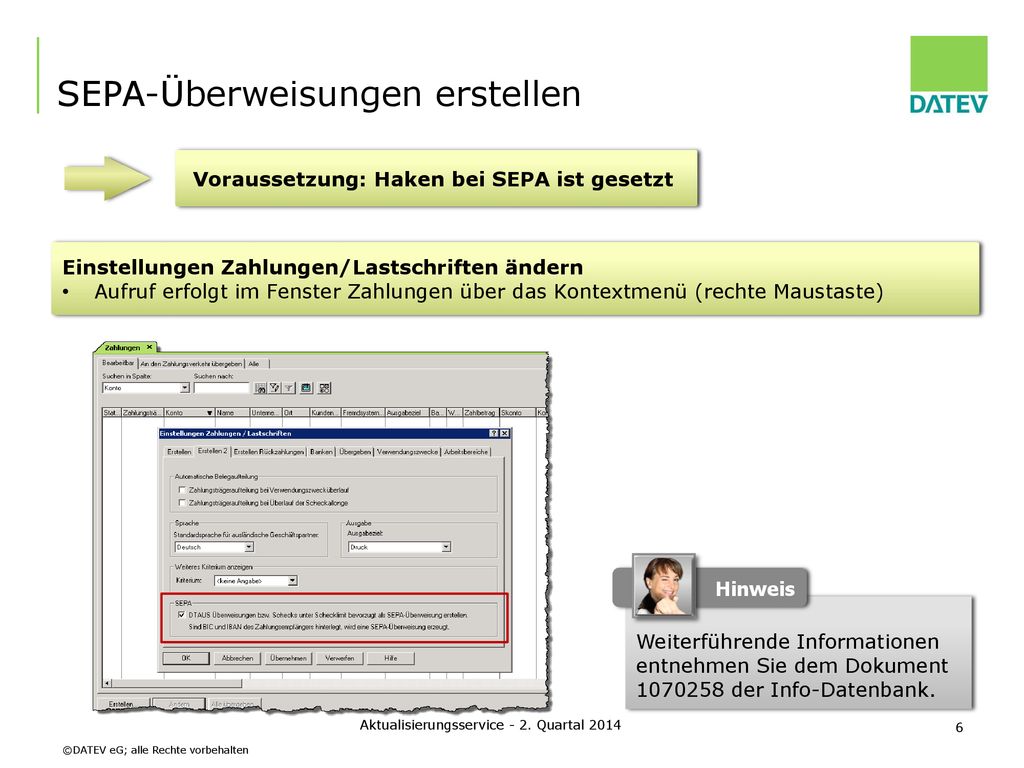Screen dimensions: 1024x768
Task: Click the binoculars search icon
Action: [x=261, y=388]
